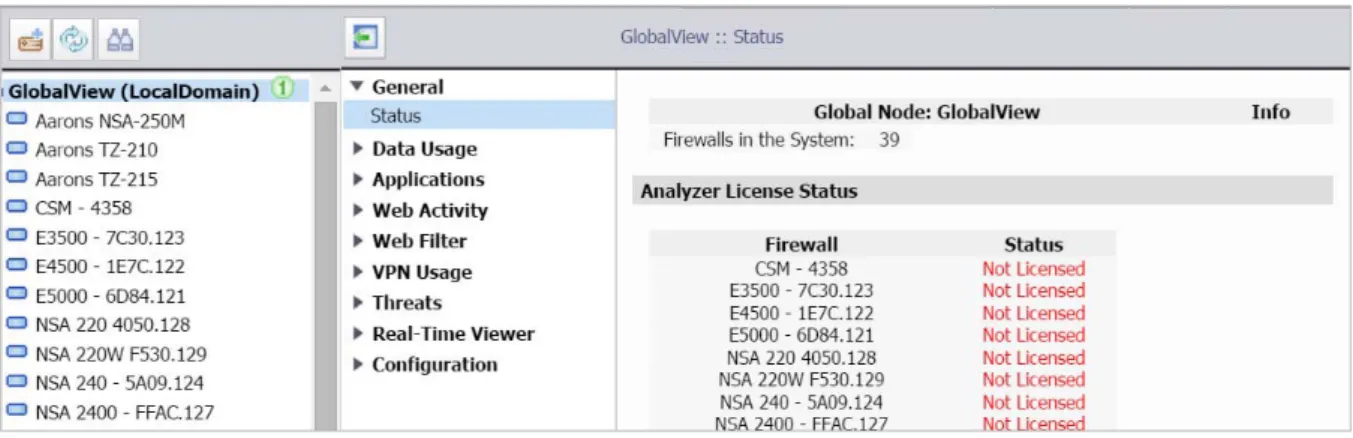Click the Info column header
Screen dimensions: 1353x438
1270,112
